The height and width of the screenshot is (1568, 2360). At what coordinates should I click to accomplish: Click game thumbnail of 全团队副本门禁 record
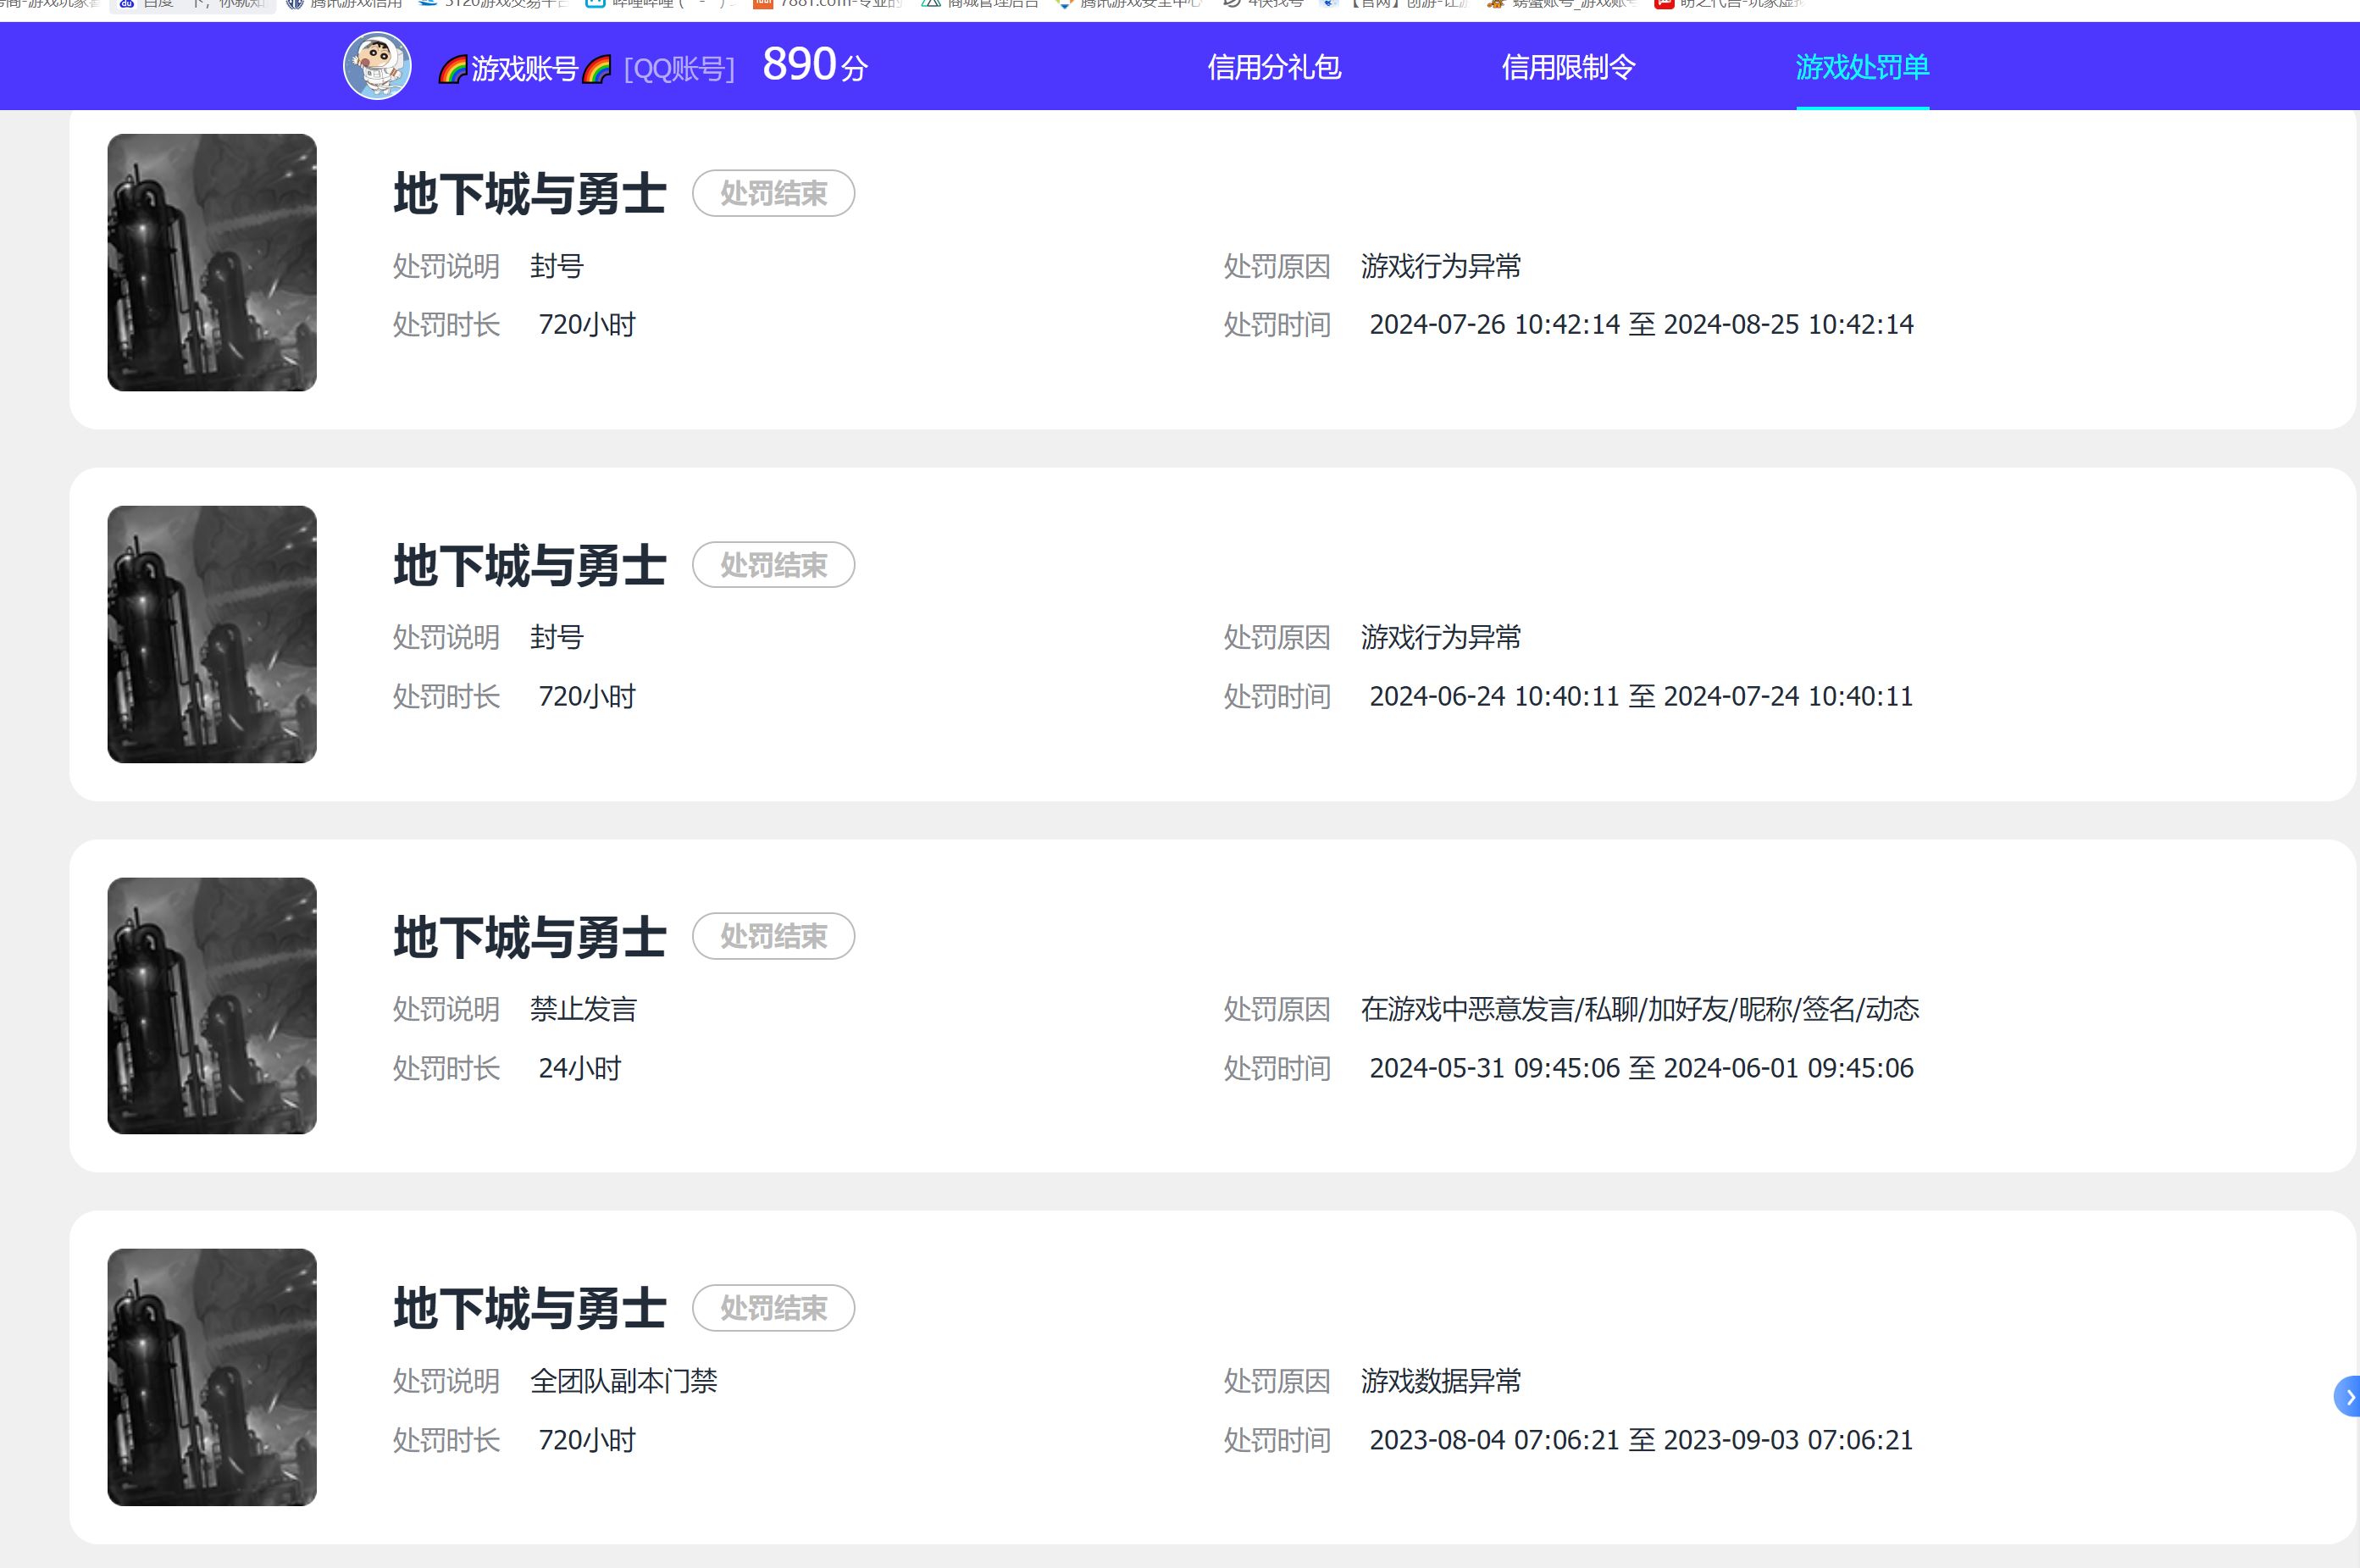click(212, 1376)
